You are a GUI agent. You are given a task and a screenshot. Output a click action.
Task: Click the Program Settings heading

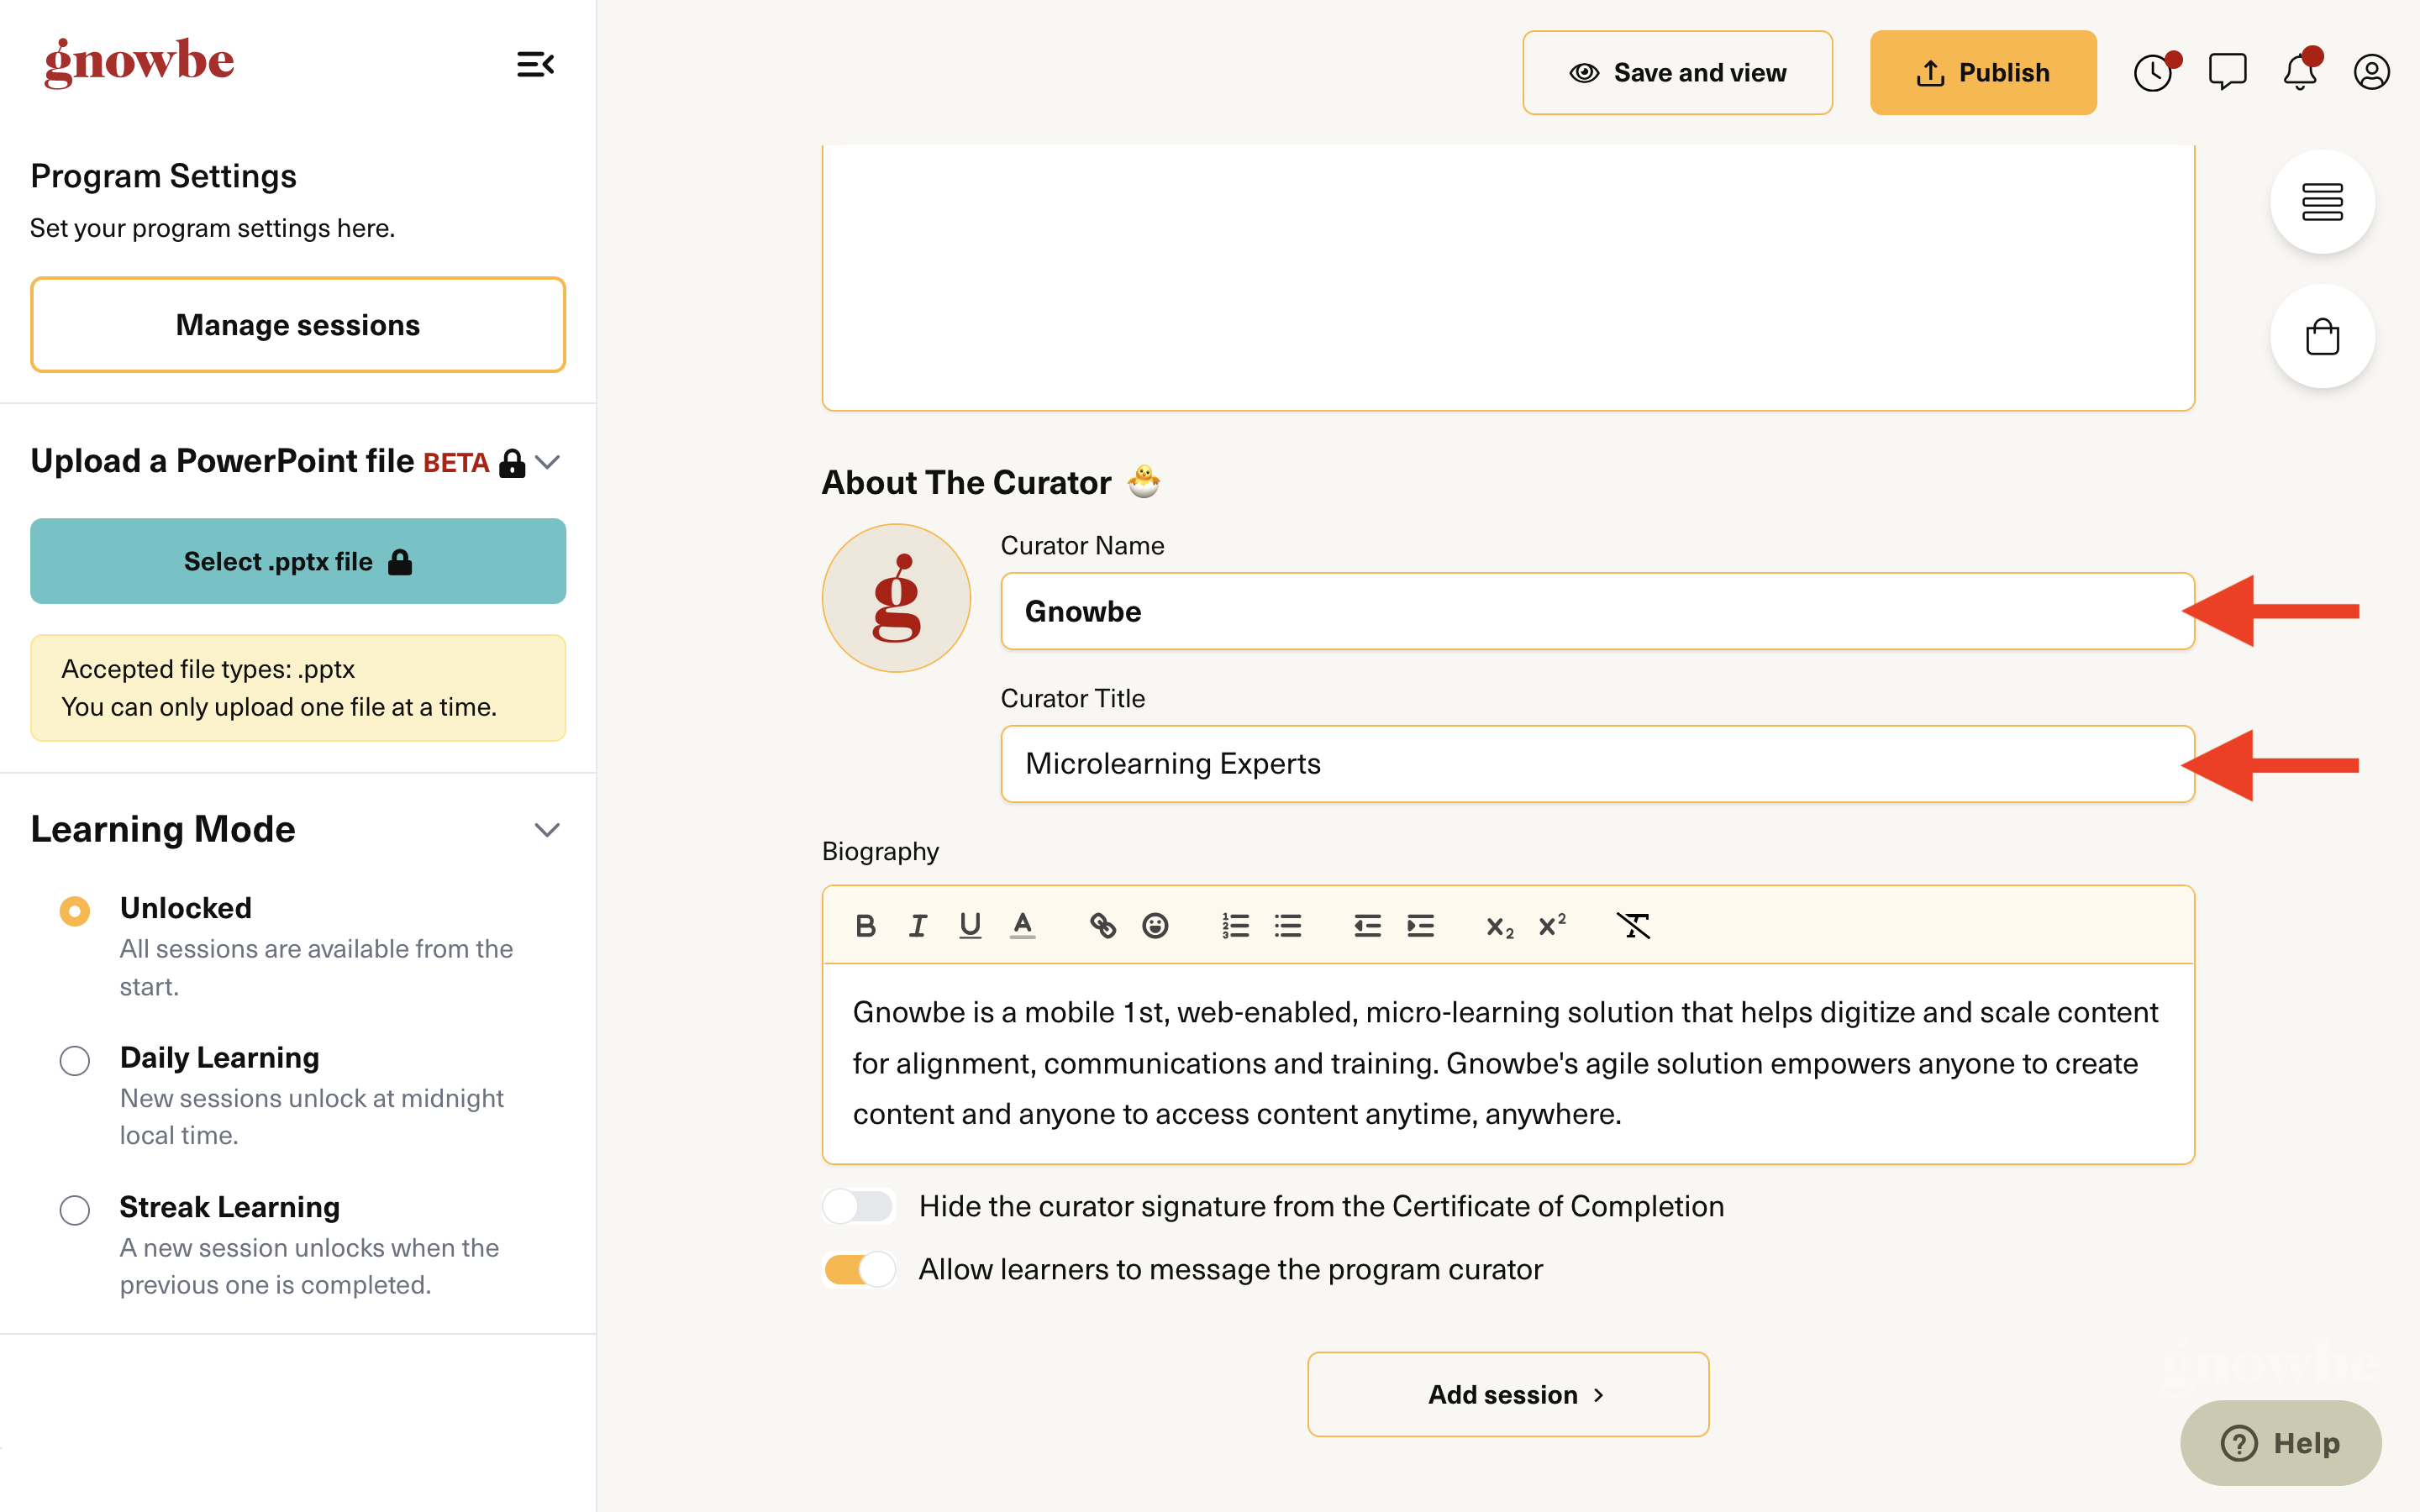tap(164, 176)
